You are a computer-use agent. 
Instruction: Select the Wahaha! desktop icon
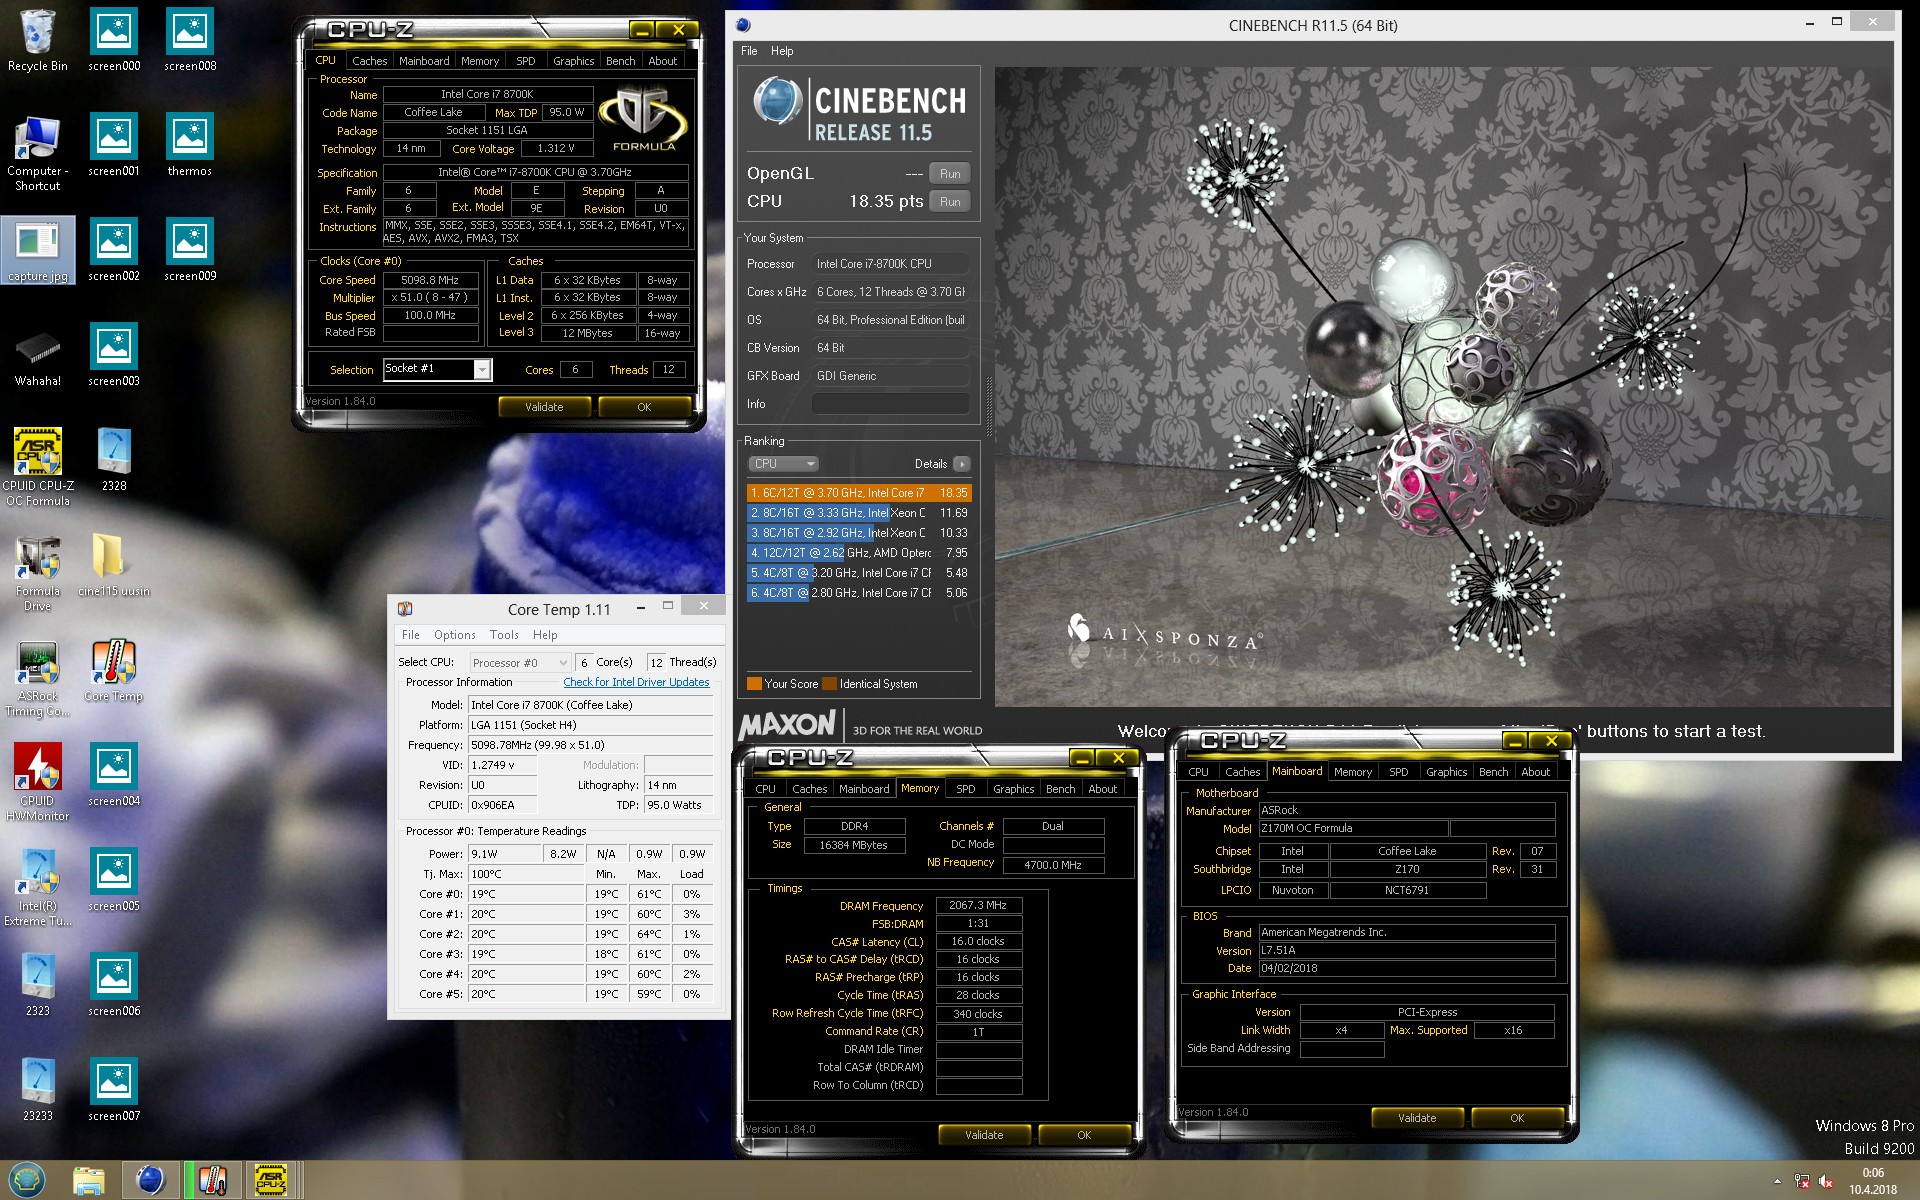click(x=38, y=357)
